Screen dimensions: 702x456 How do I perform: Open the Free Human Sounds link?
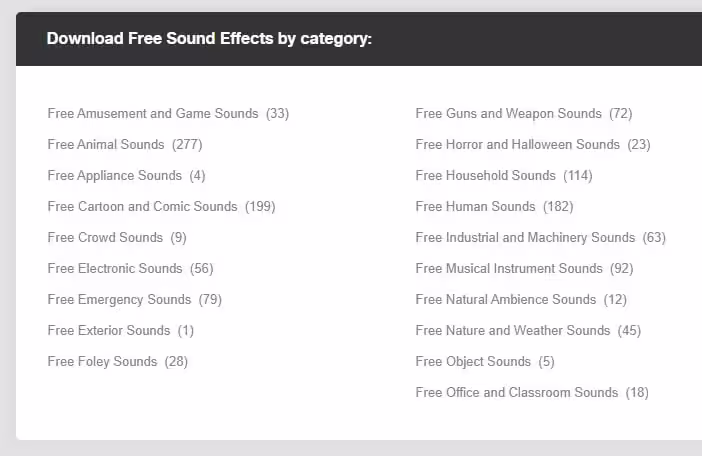tap(476, 207)
